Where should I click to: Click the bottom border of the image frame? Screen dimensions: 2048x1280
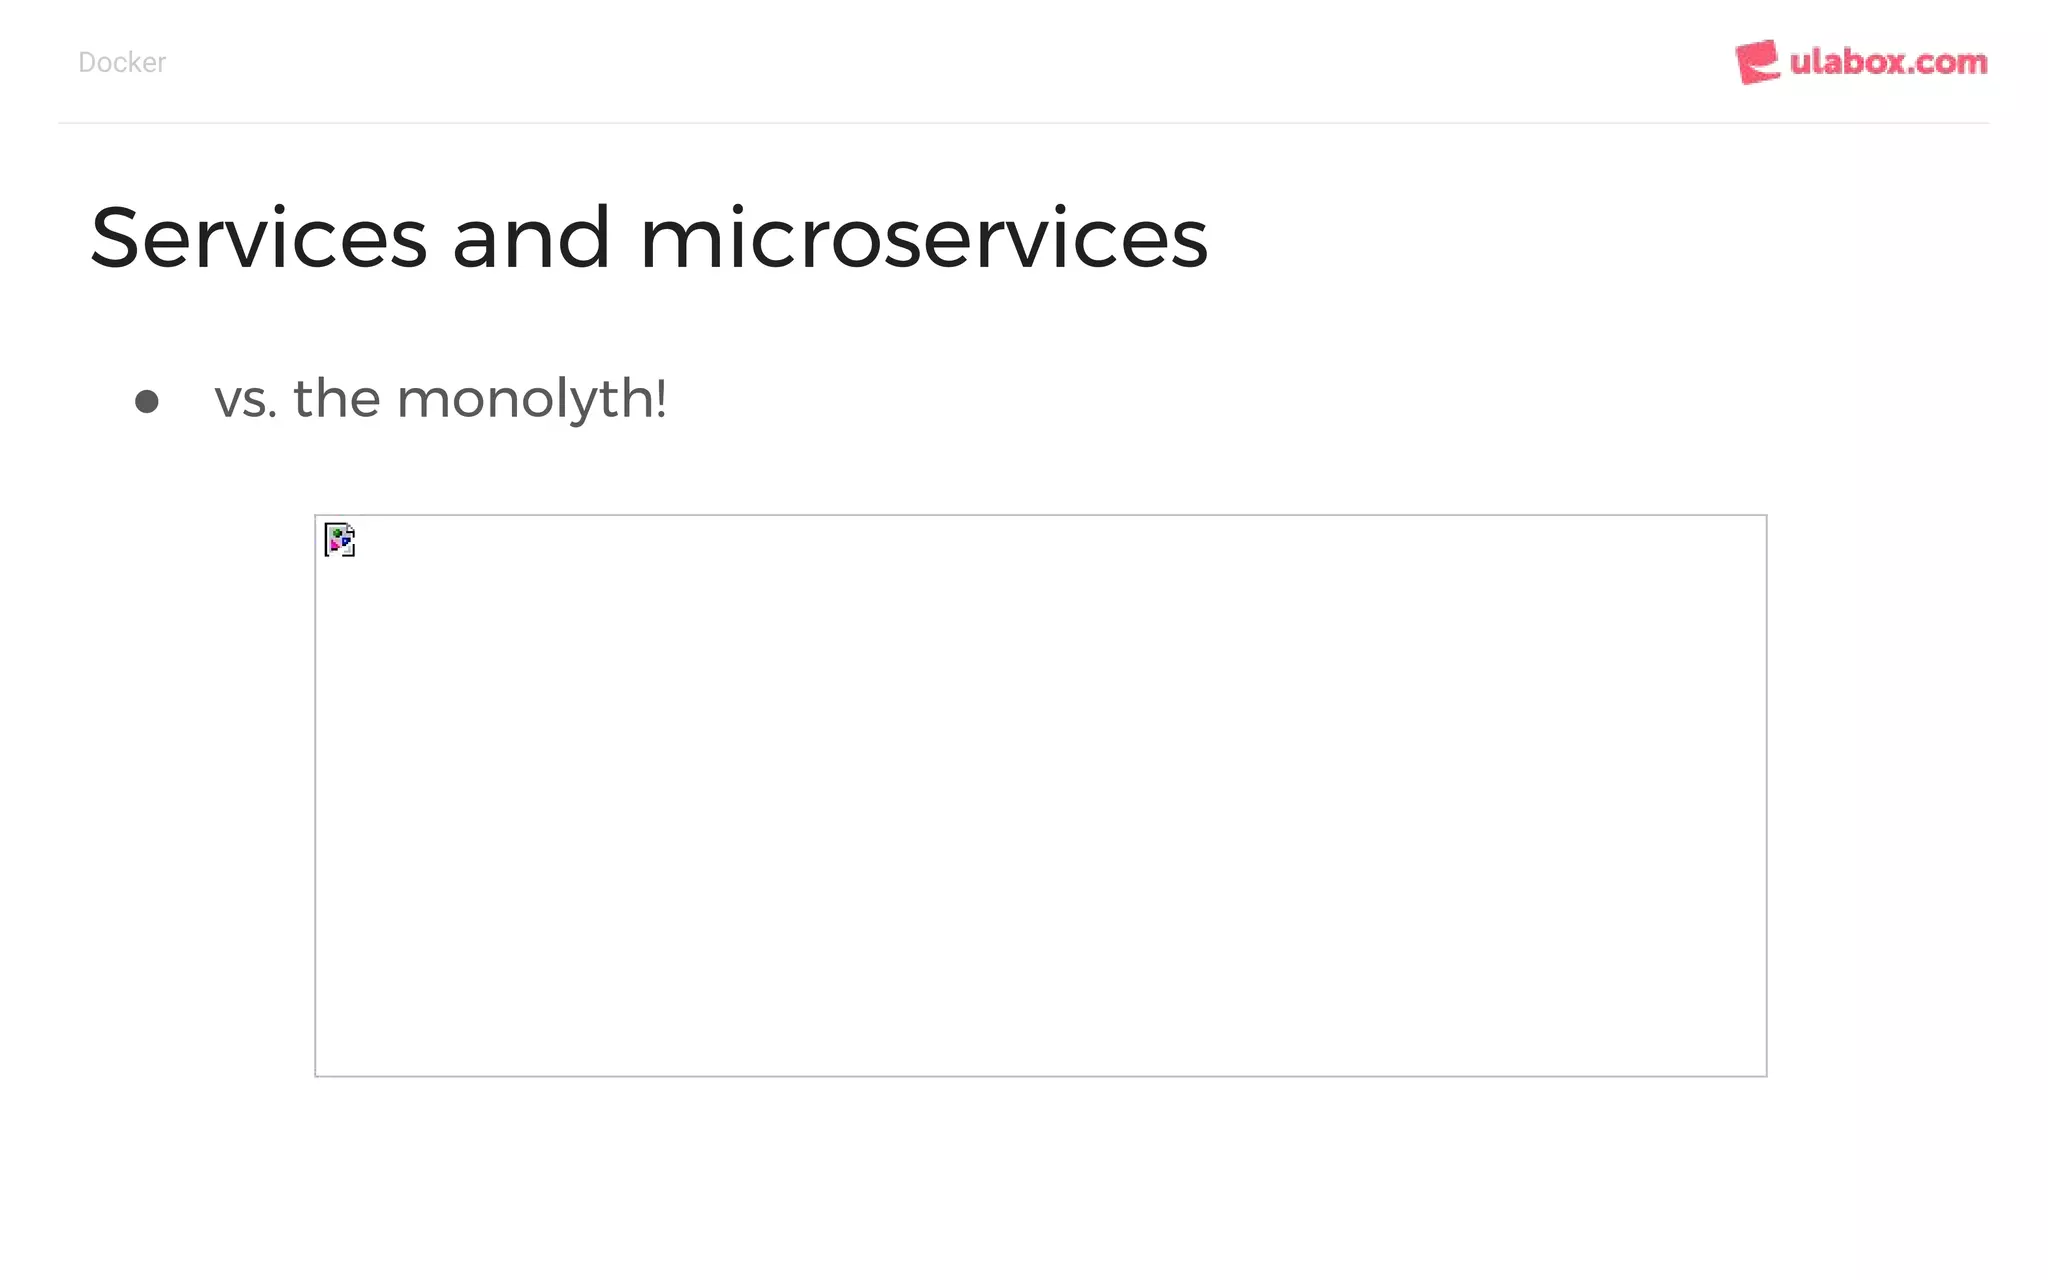point(1041,1076)
